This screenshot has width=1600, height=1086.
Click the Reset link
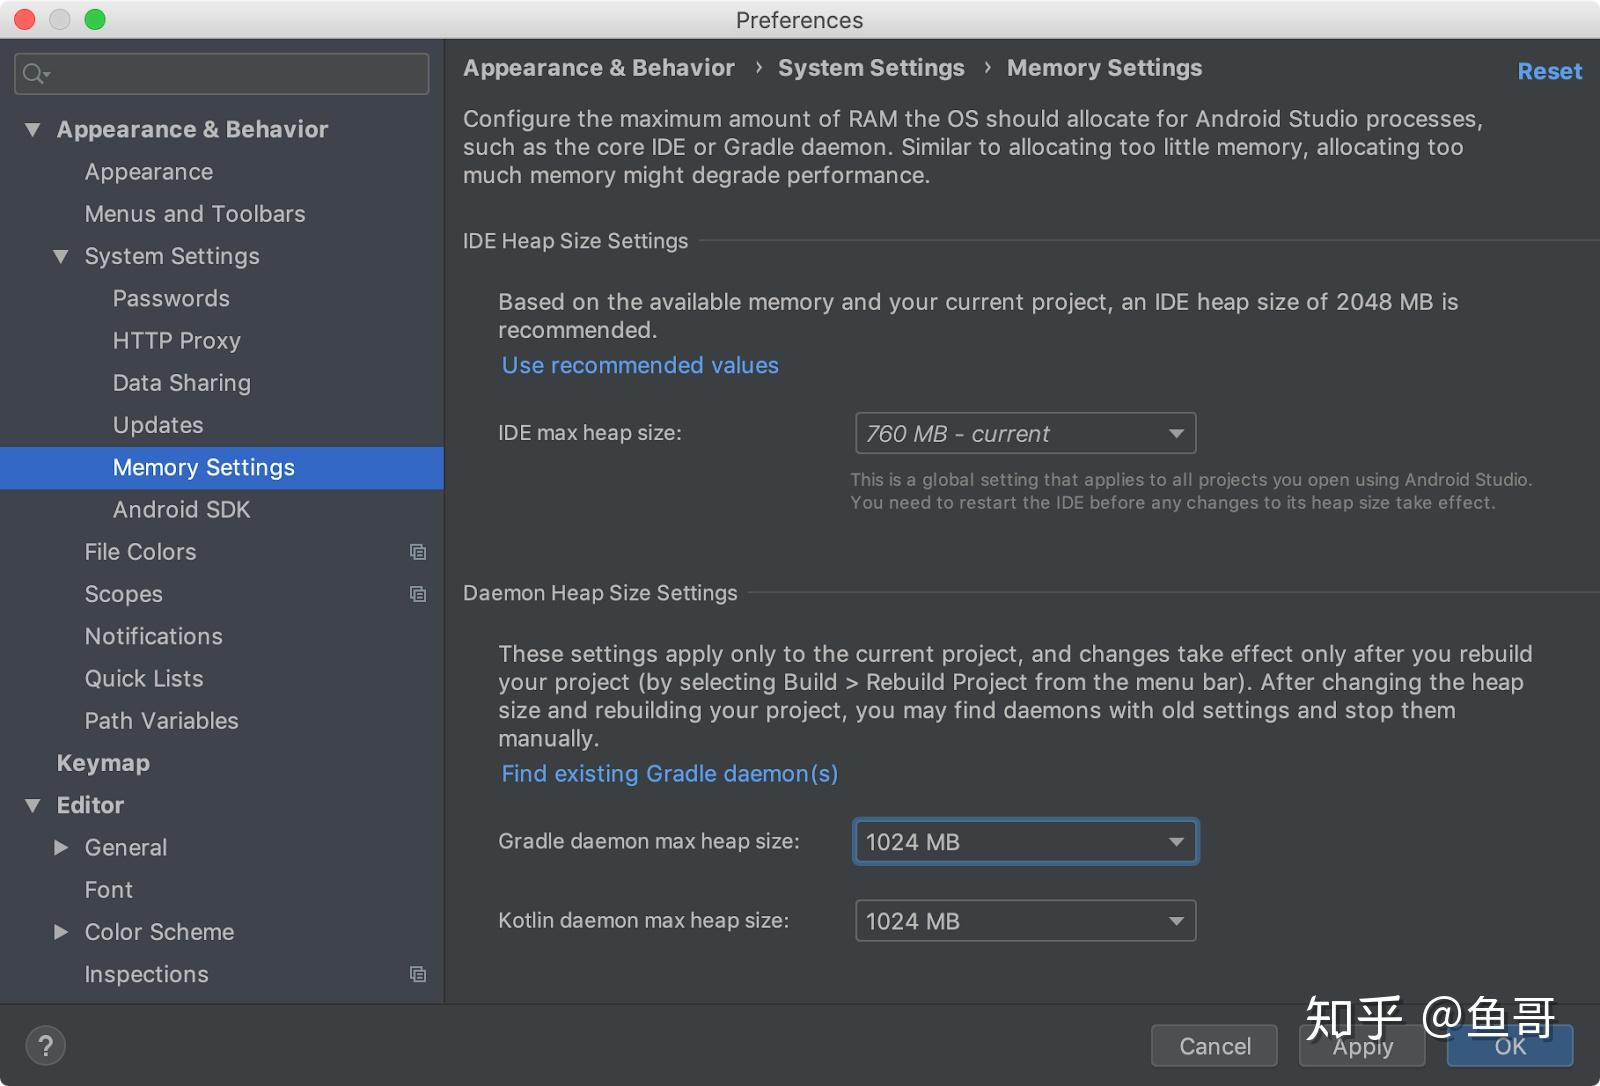coord(1549,71)
